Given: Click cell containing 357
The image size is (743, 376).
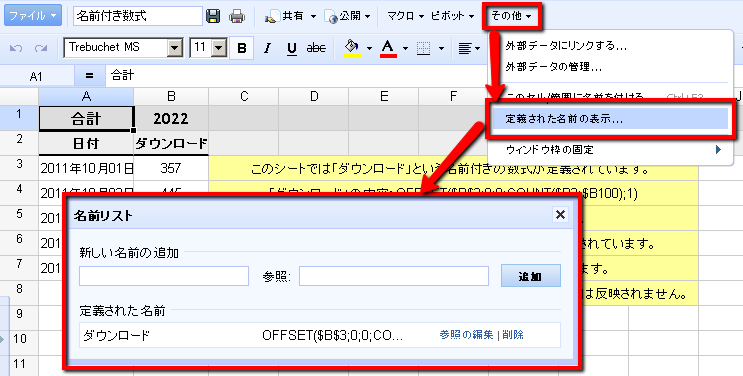Looking at the screenshot, I should pos(171,168).
